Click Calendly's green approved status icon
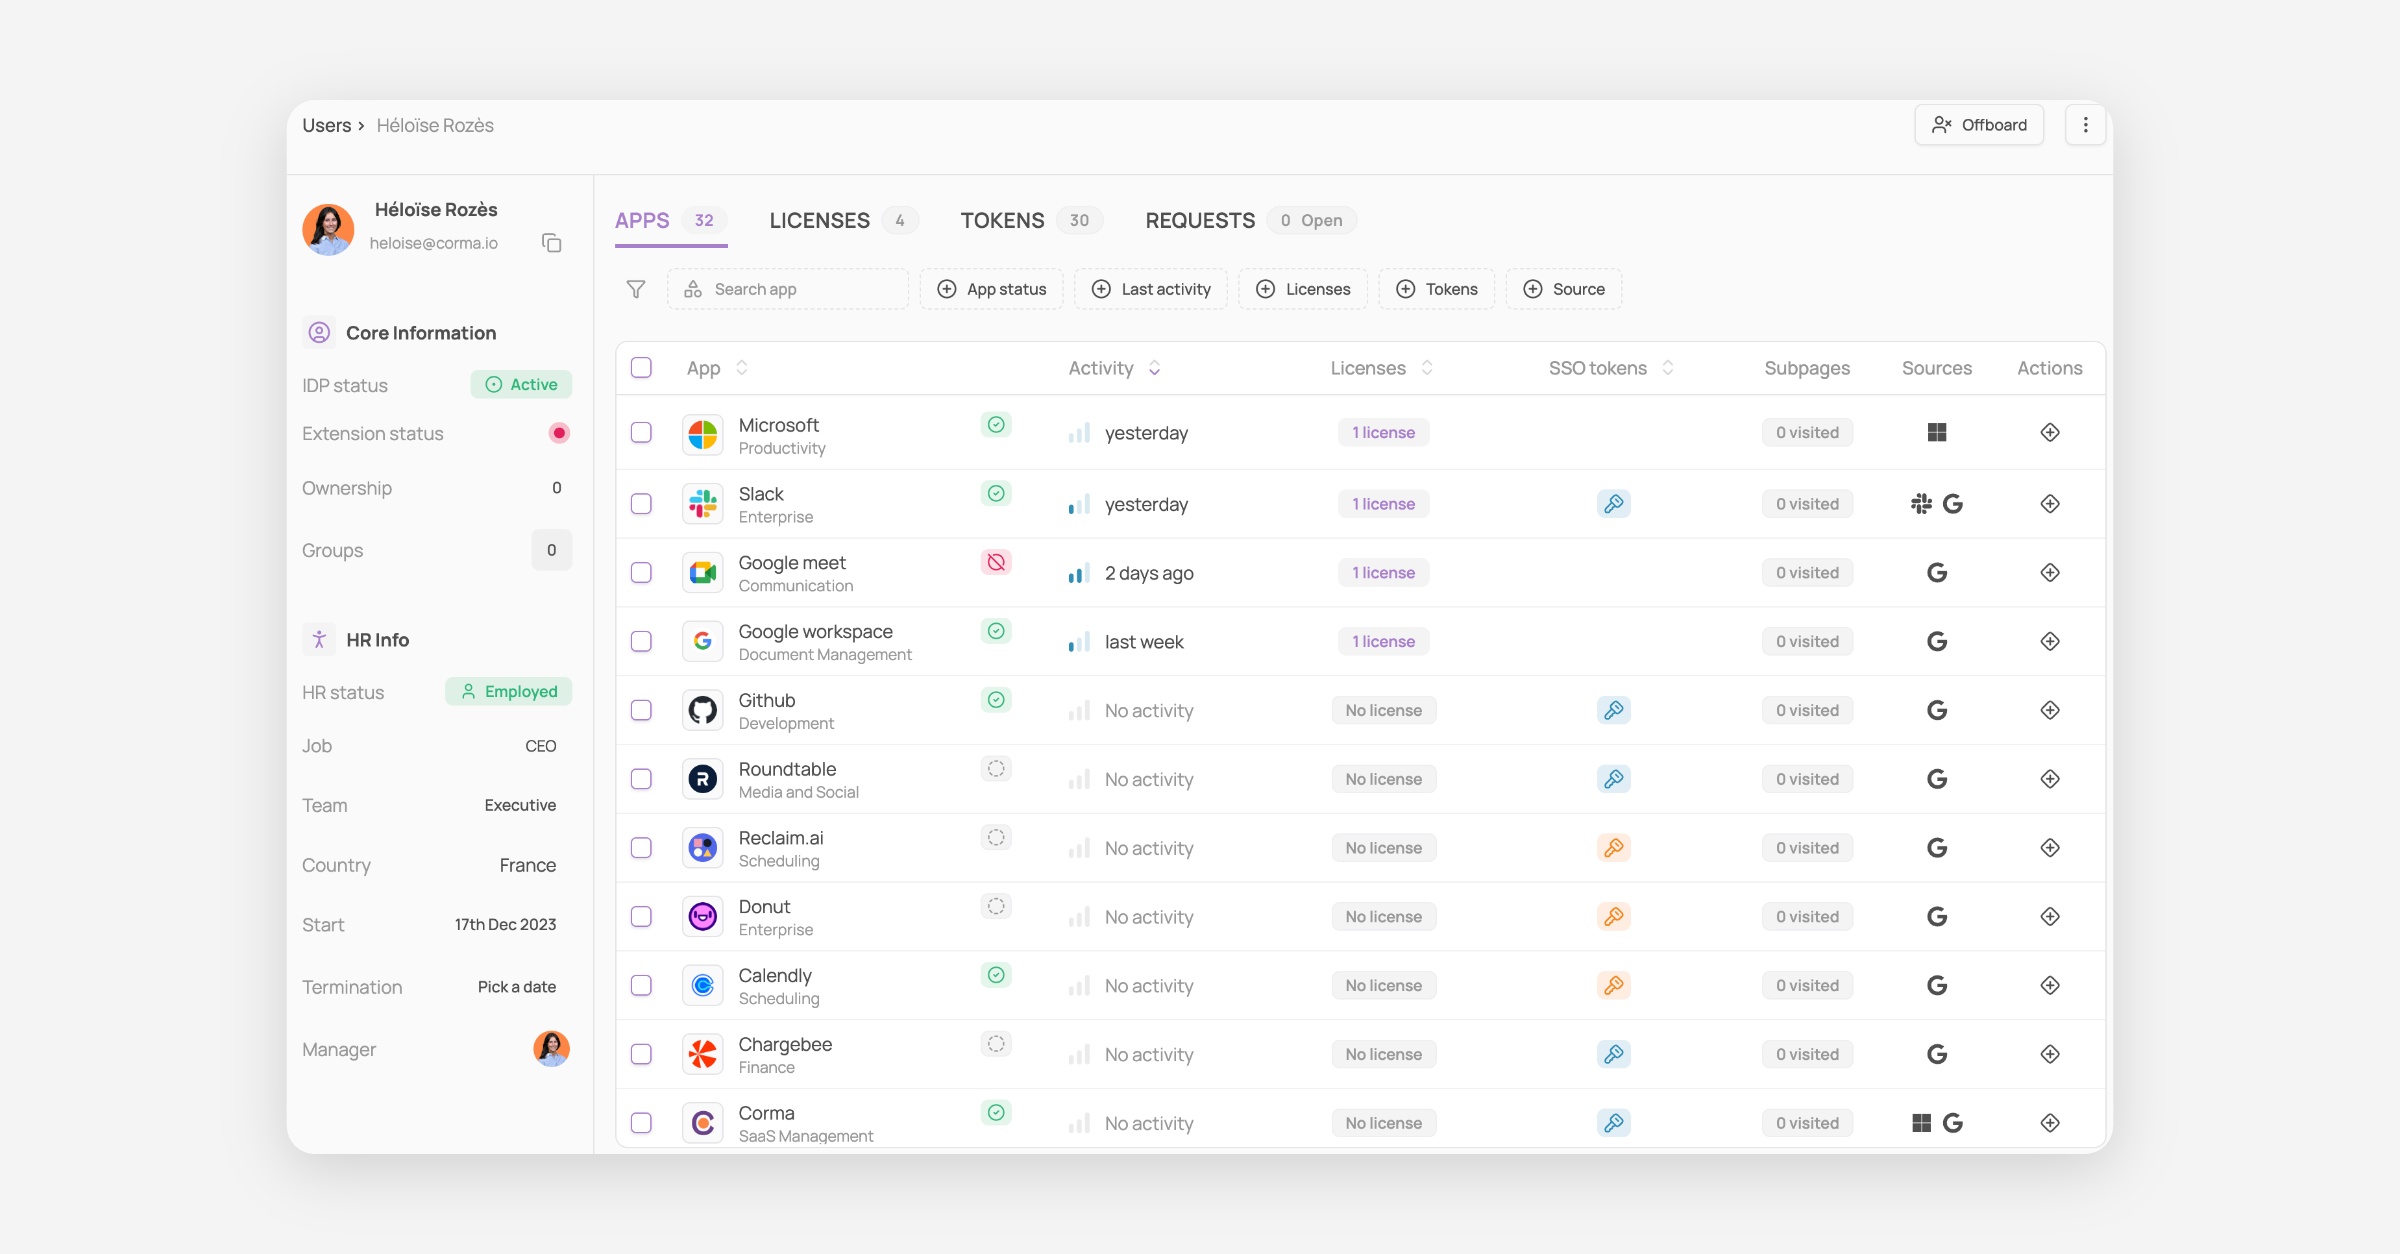This screenshot has width=2400, height=1254. [x=996, y=975]
